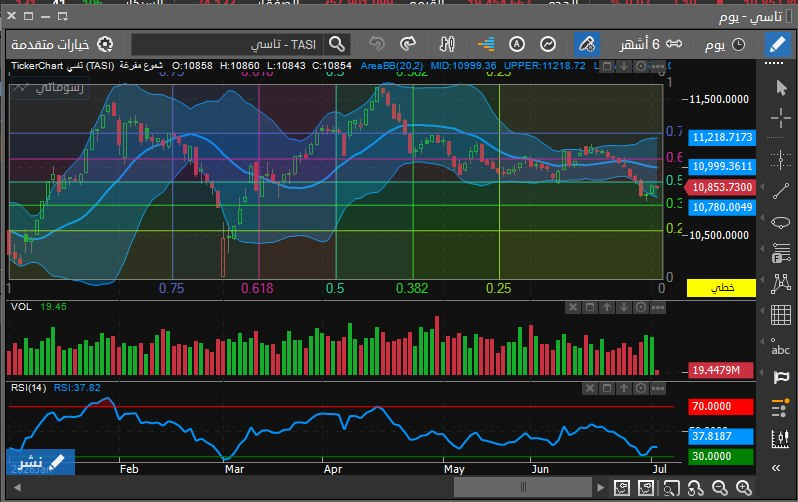Select the vertical line cross tool
798x502 pixels.
click(781, 159)
